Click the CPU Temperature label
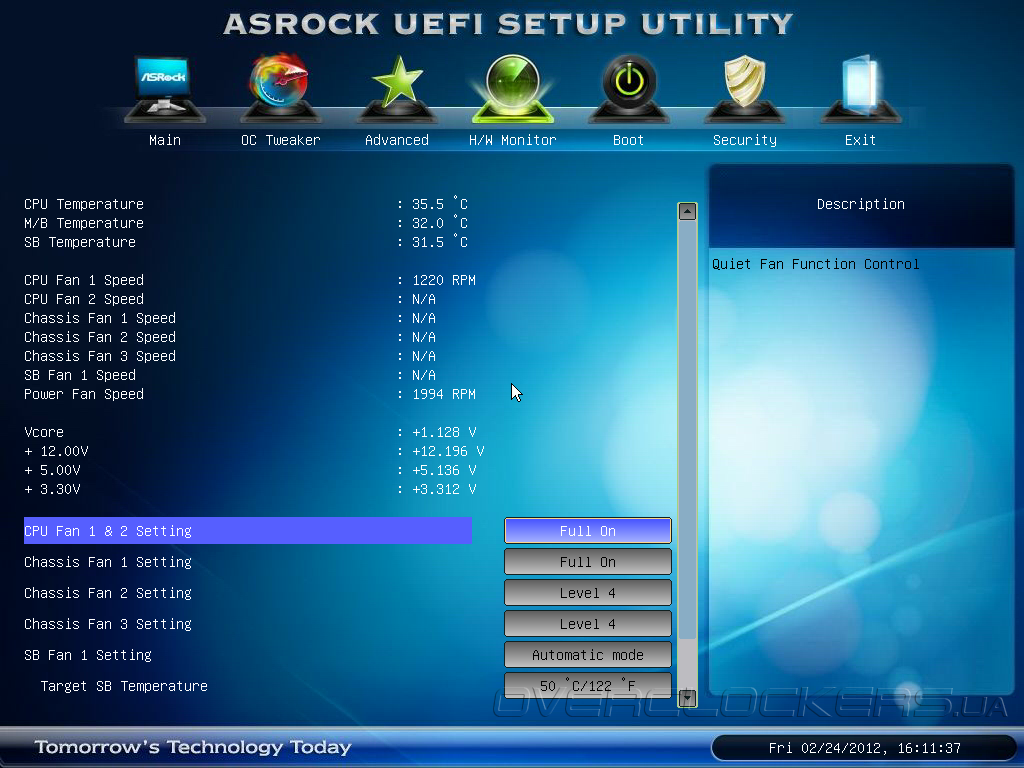 [84, 204]
